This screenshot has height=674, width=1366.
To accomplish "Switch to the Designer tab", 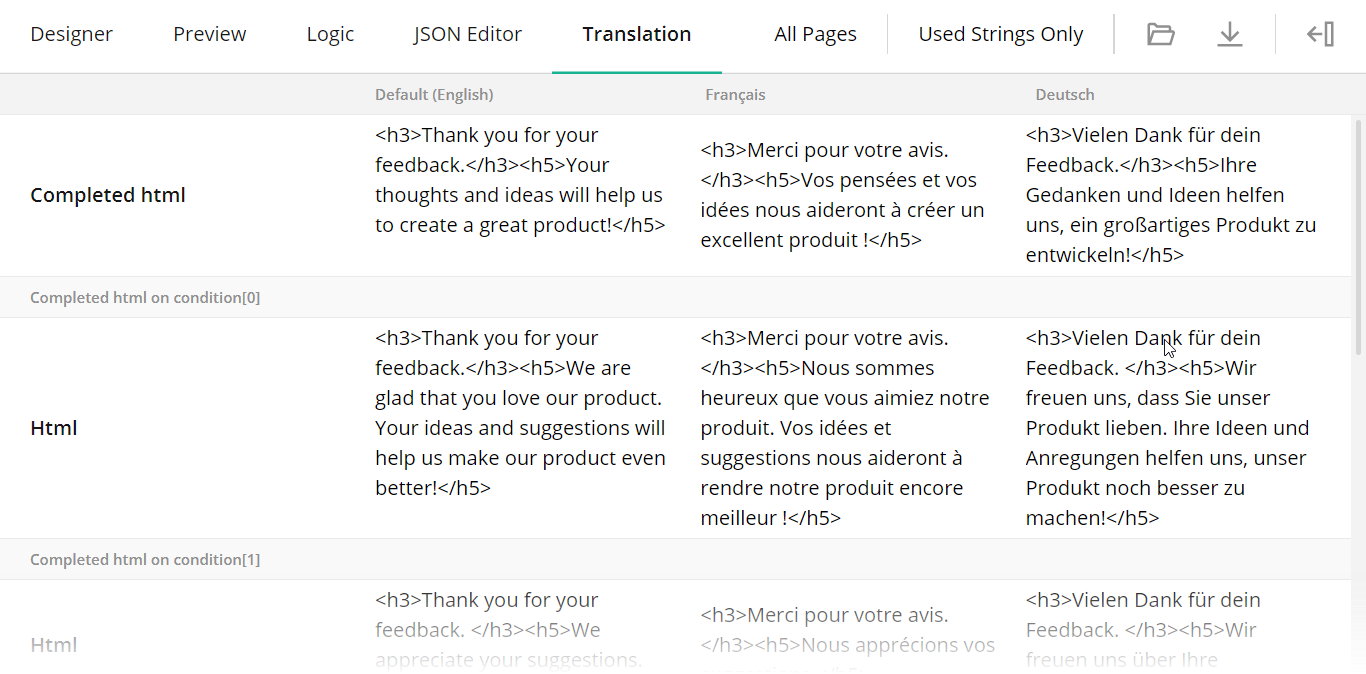I will (x=71, y=33).
